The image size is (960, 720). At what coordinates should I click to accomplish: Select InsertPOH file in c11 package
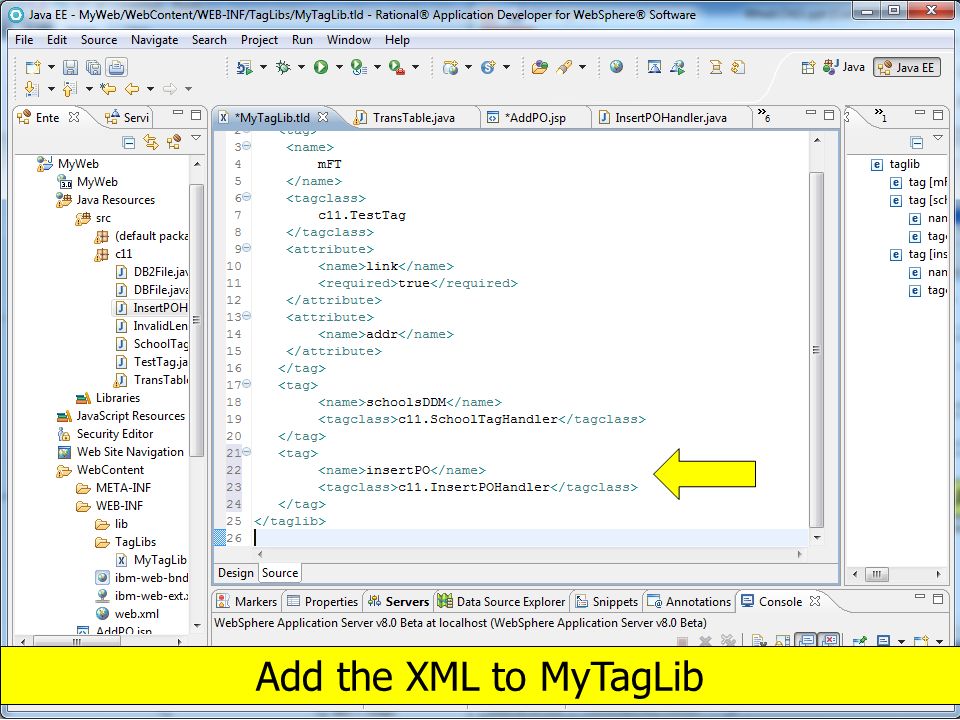click(x=151, y=308)
